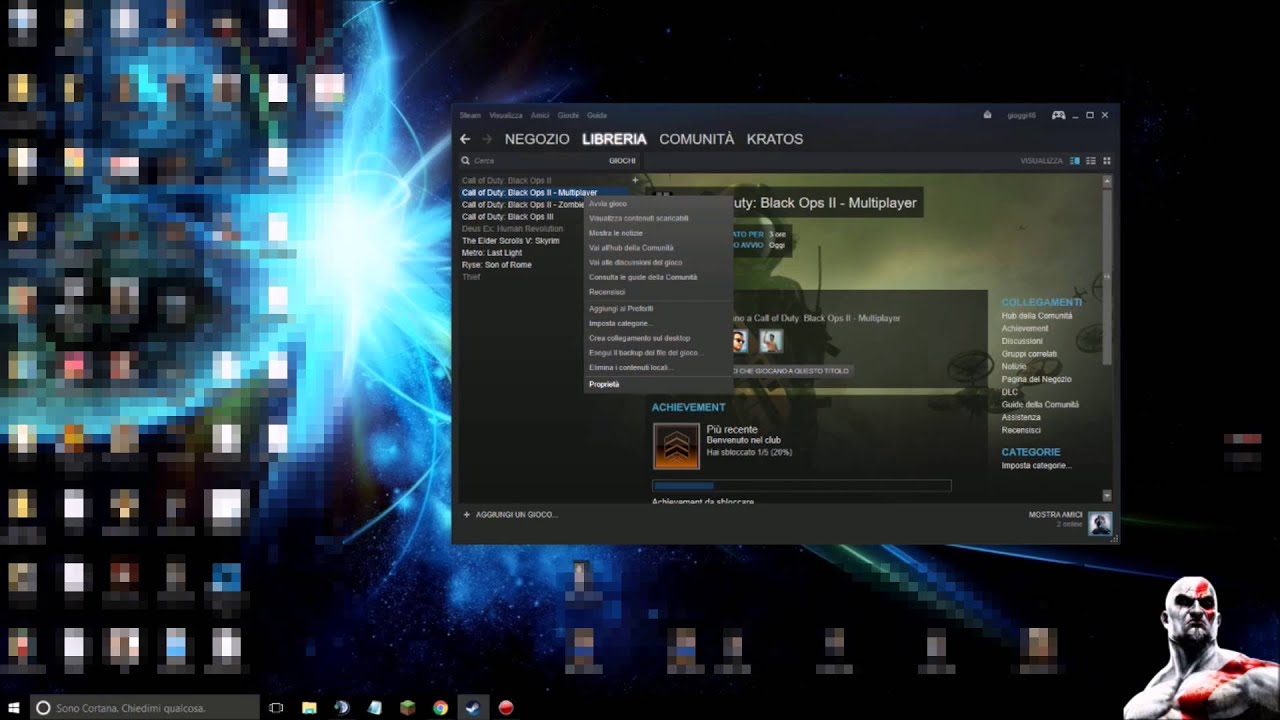
Task: Click the crescent-shaped taskbar icon
Action: [x=342, y=707]
